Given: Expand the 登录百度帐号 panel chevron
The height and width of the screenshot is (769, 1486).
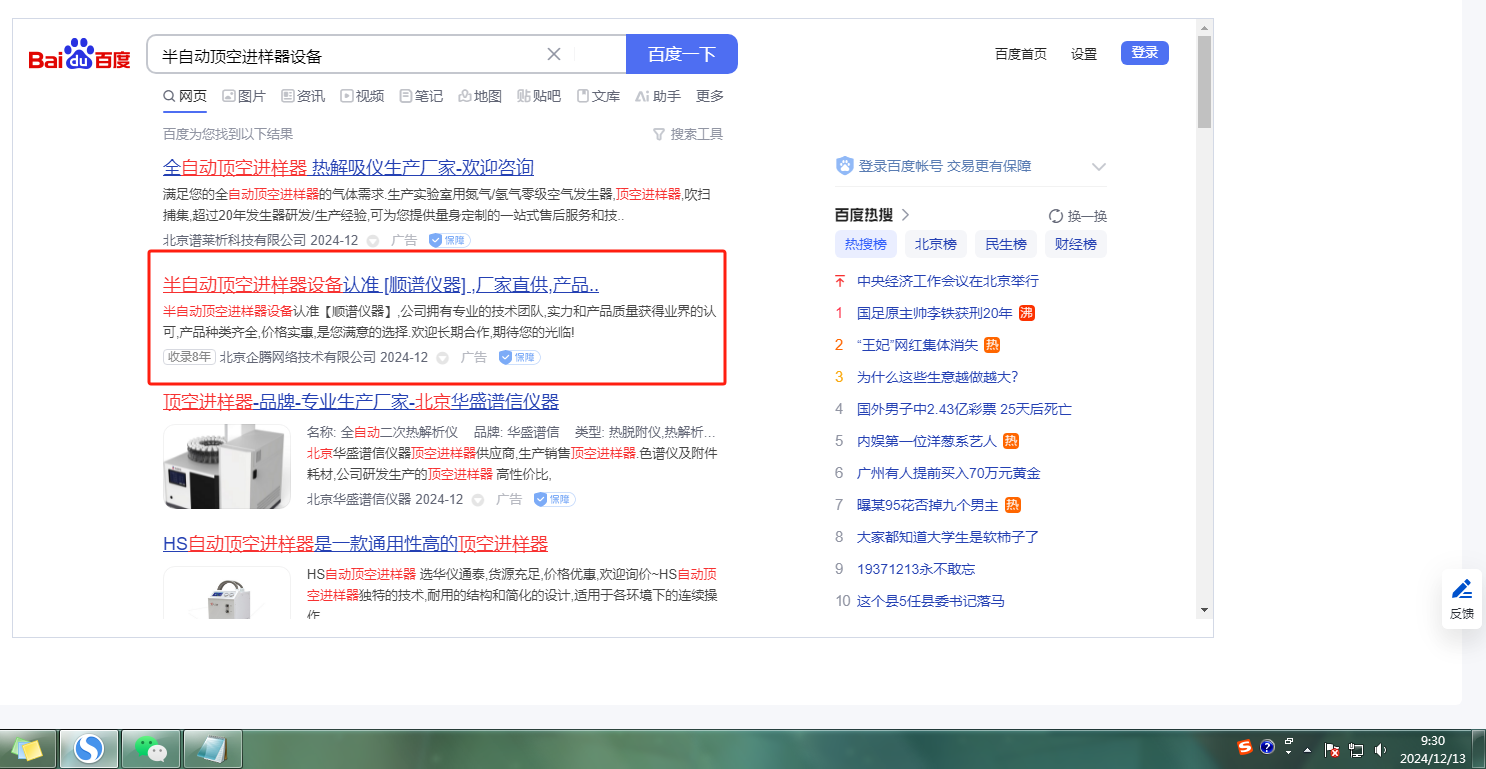Looking at the screenshot, I should coord(1099,167).
